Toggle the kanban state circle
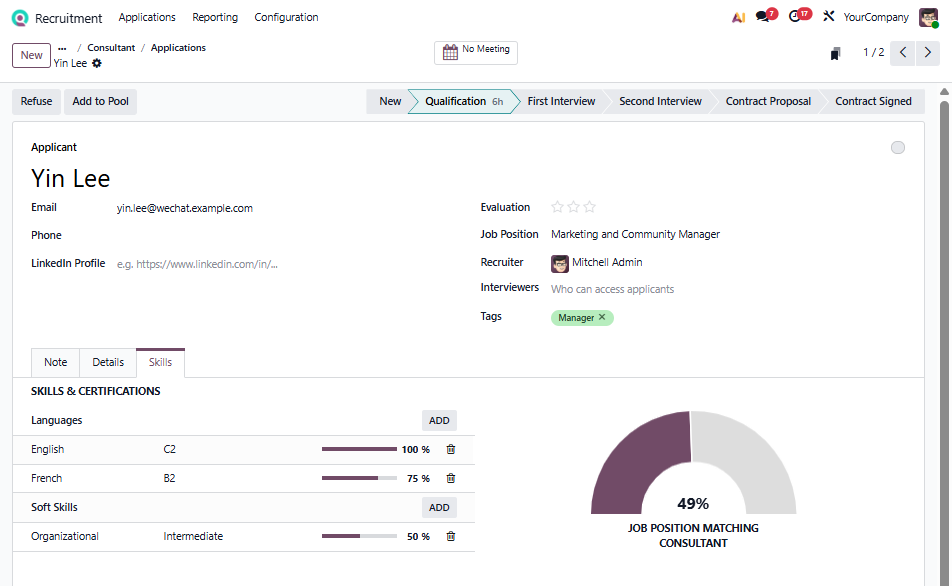952x586 pixels. pos(897,148)
